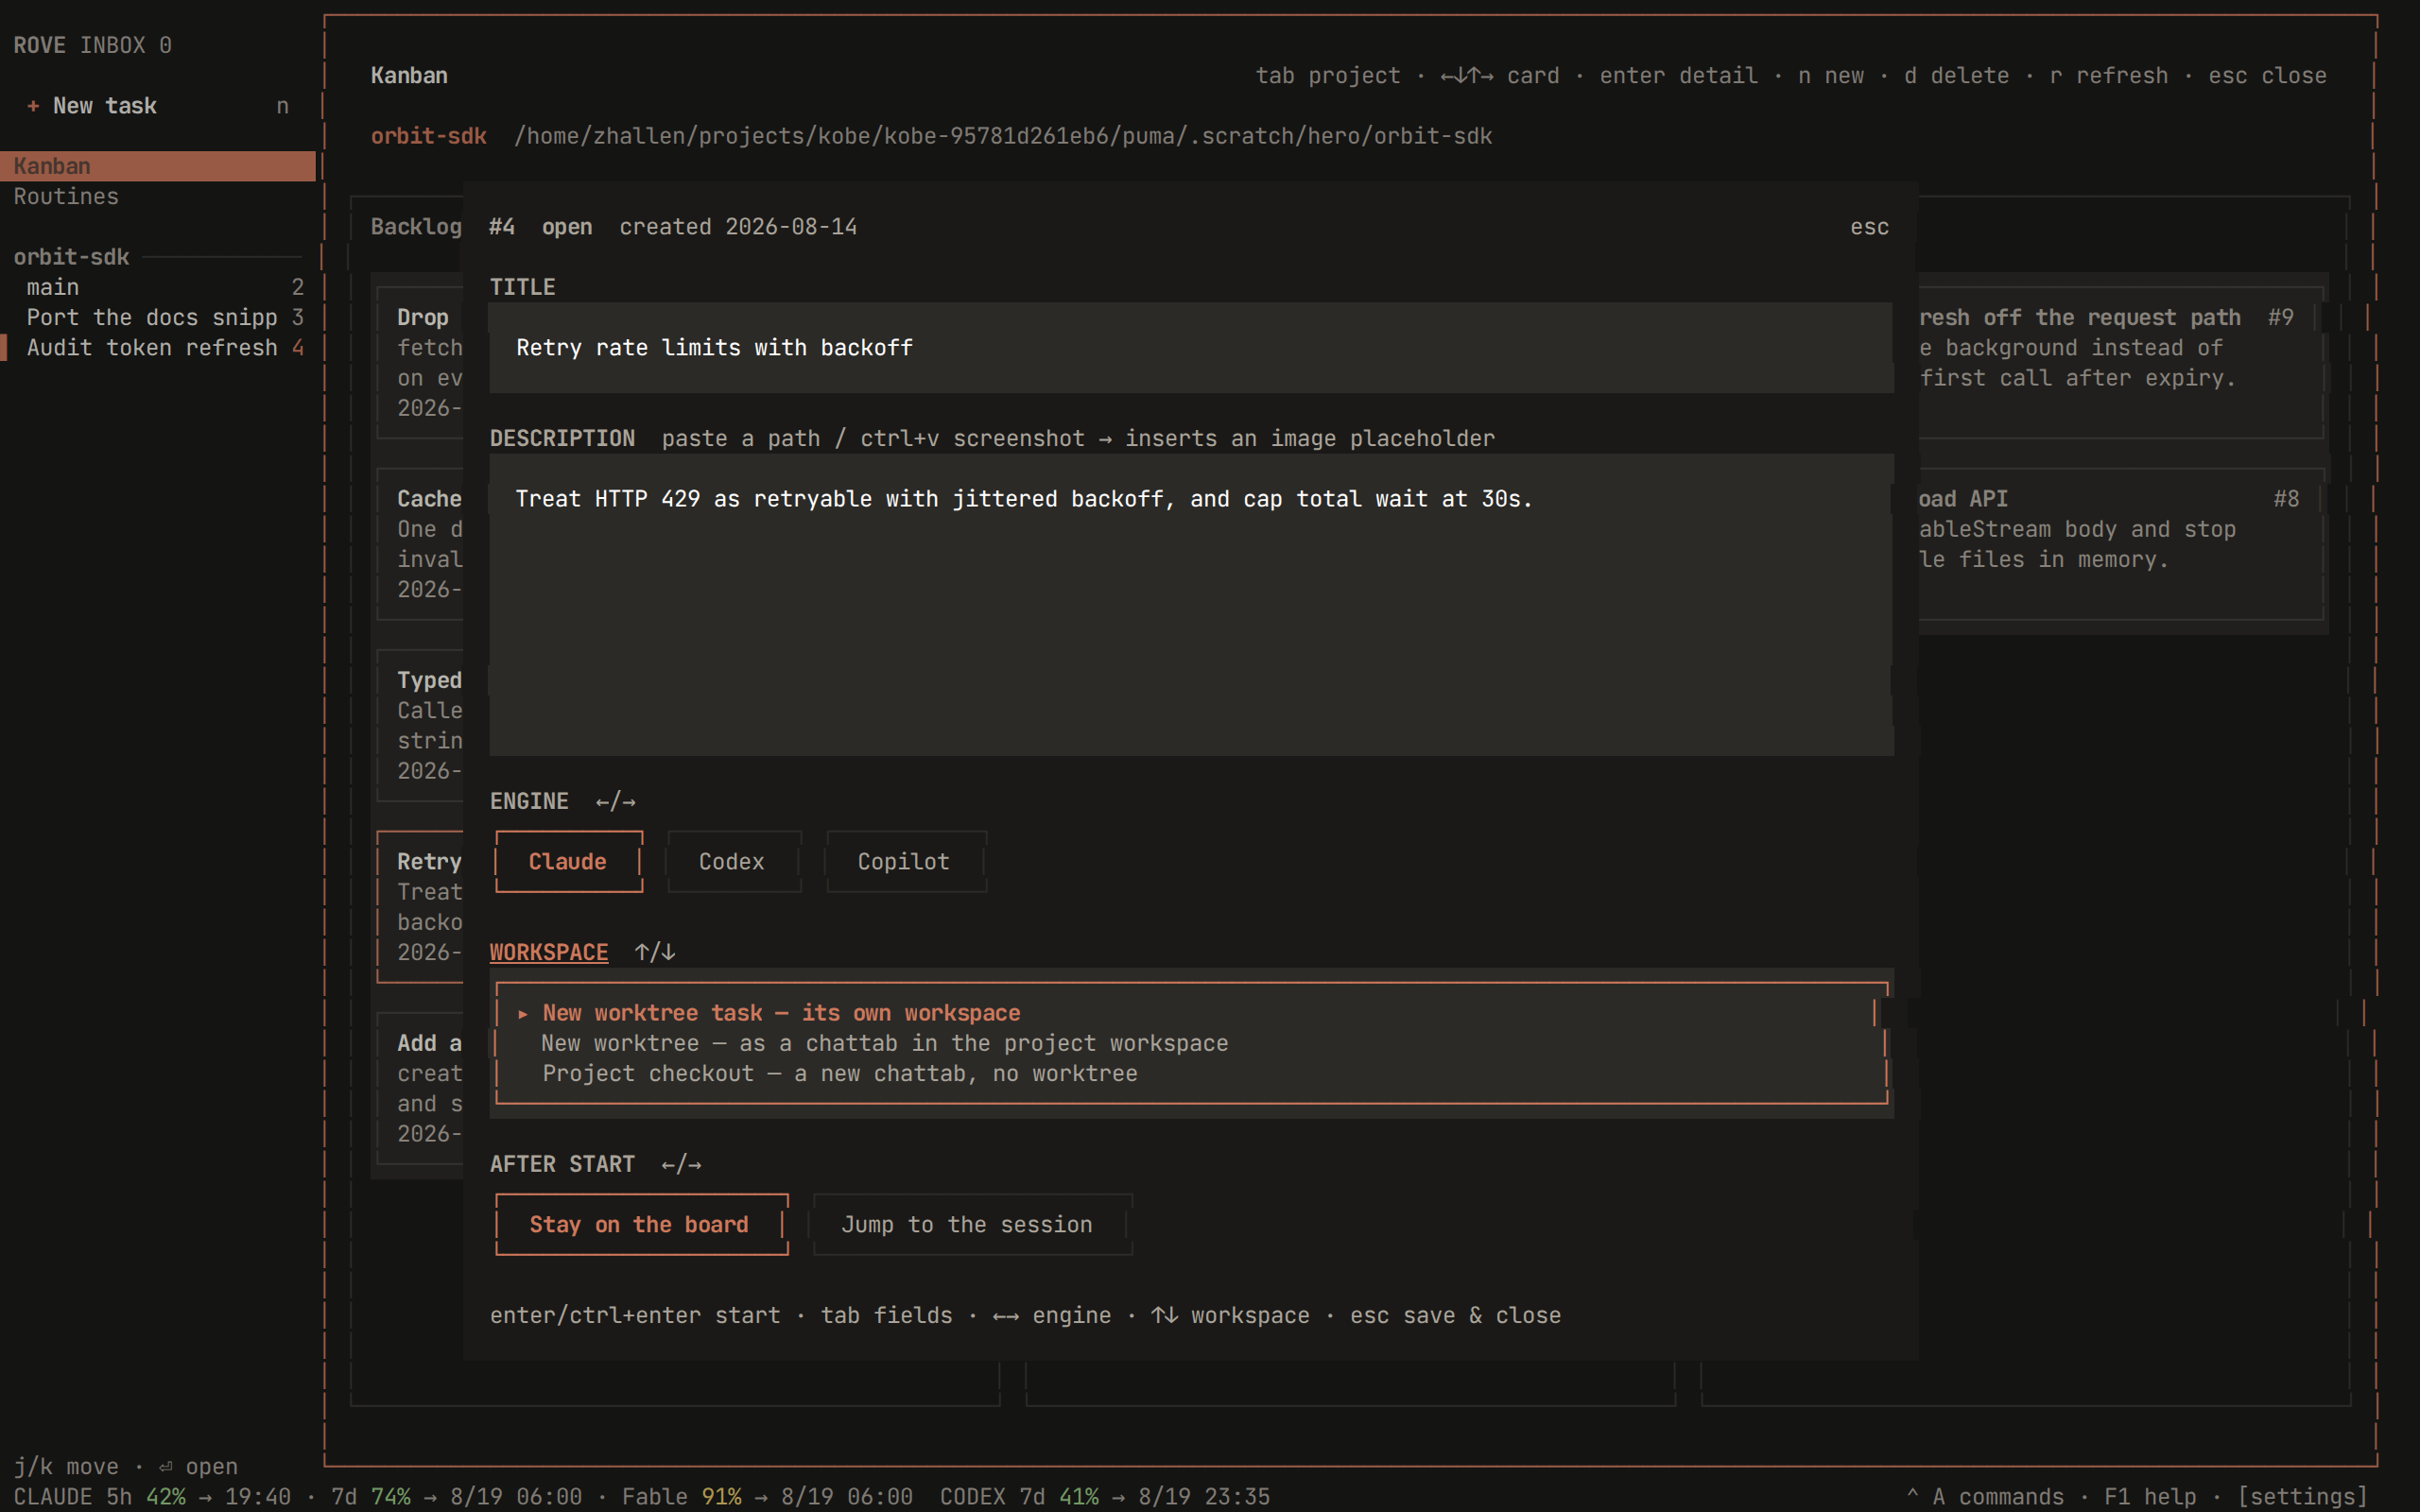
Task: Click 'ROVE INBOX 0' header
Action: pyautogui.click(x=92, y=45)
